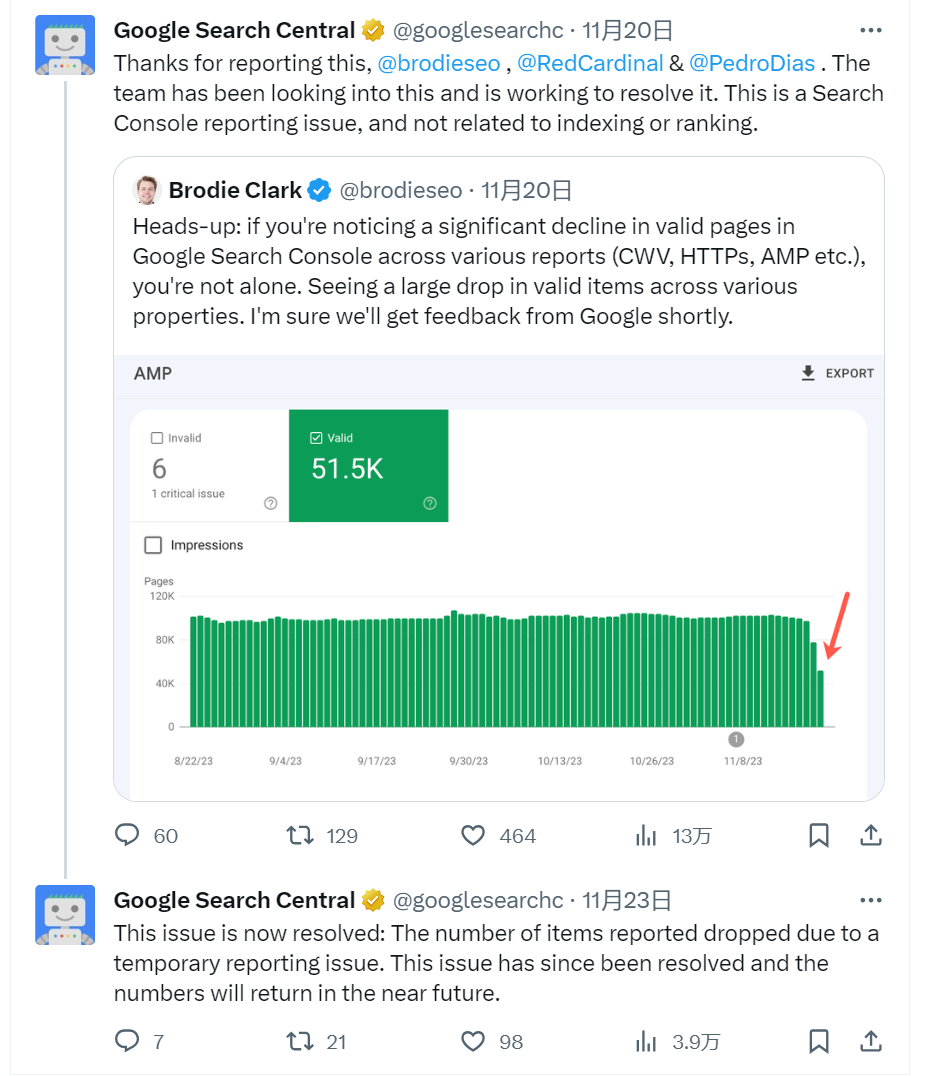Open the @RedCardinal mention link
930x1076 pixels.
coord(590,63)
